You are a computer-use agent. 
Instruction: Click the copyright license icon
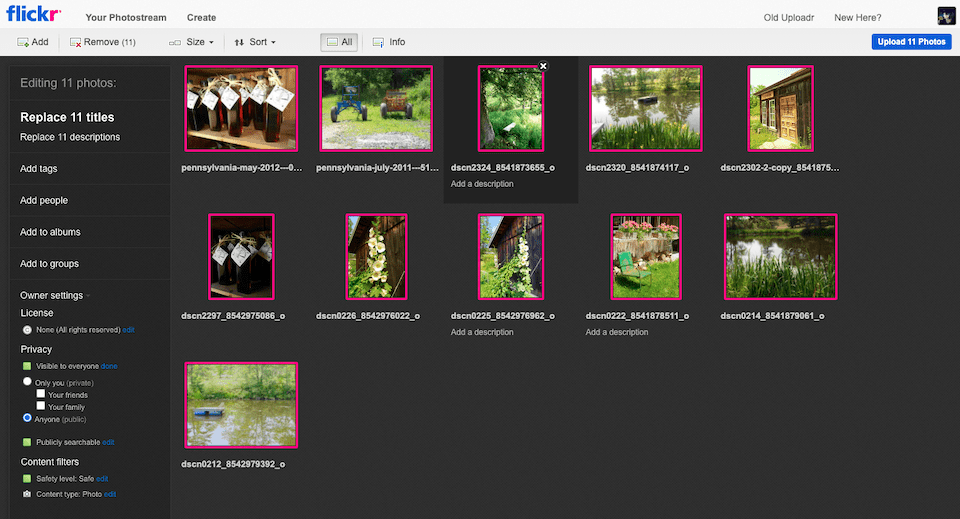(x=27, y=330)
